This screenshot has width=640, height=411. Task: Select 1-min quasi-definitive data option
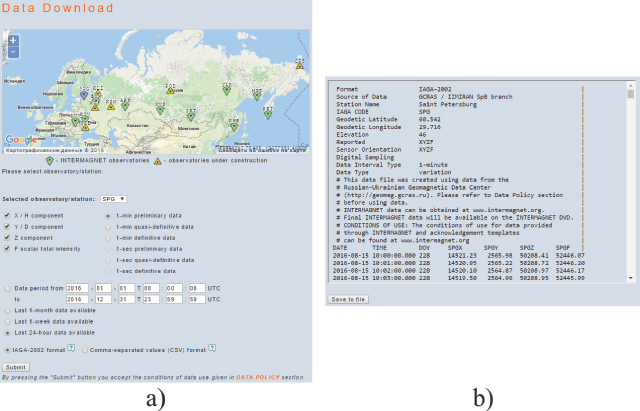point(107,227)
